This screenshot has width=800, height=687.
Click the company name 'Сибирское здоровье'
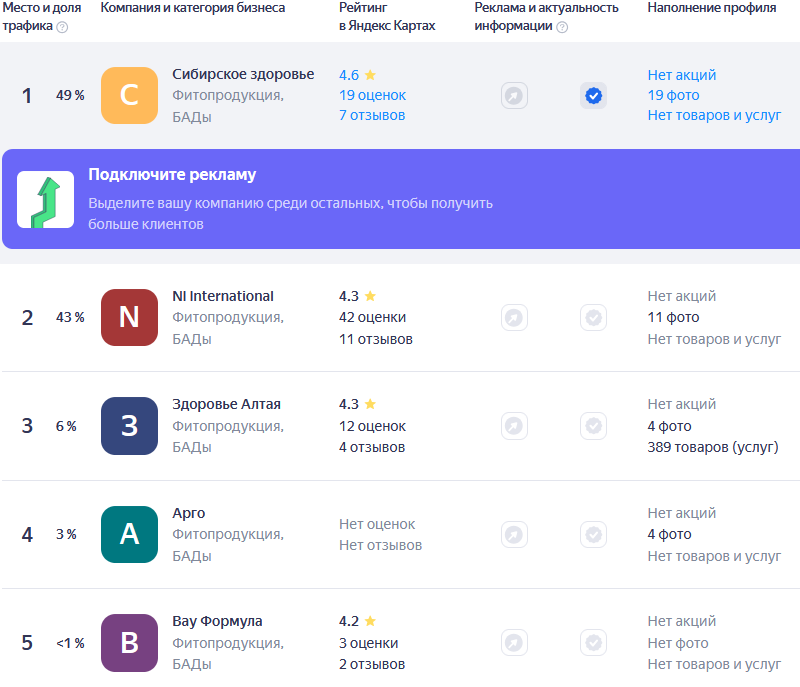(x=243, y=74)
